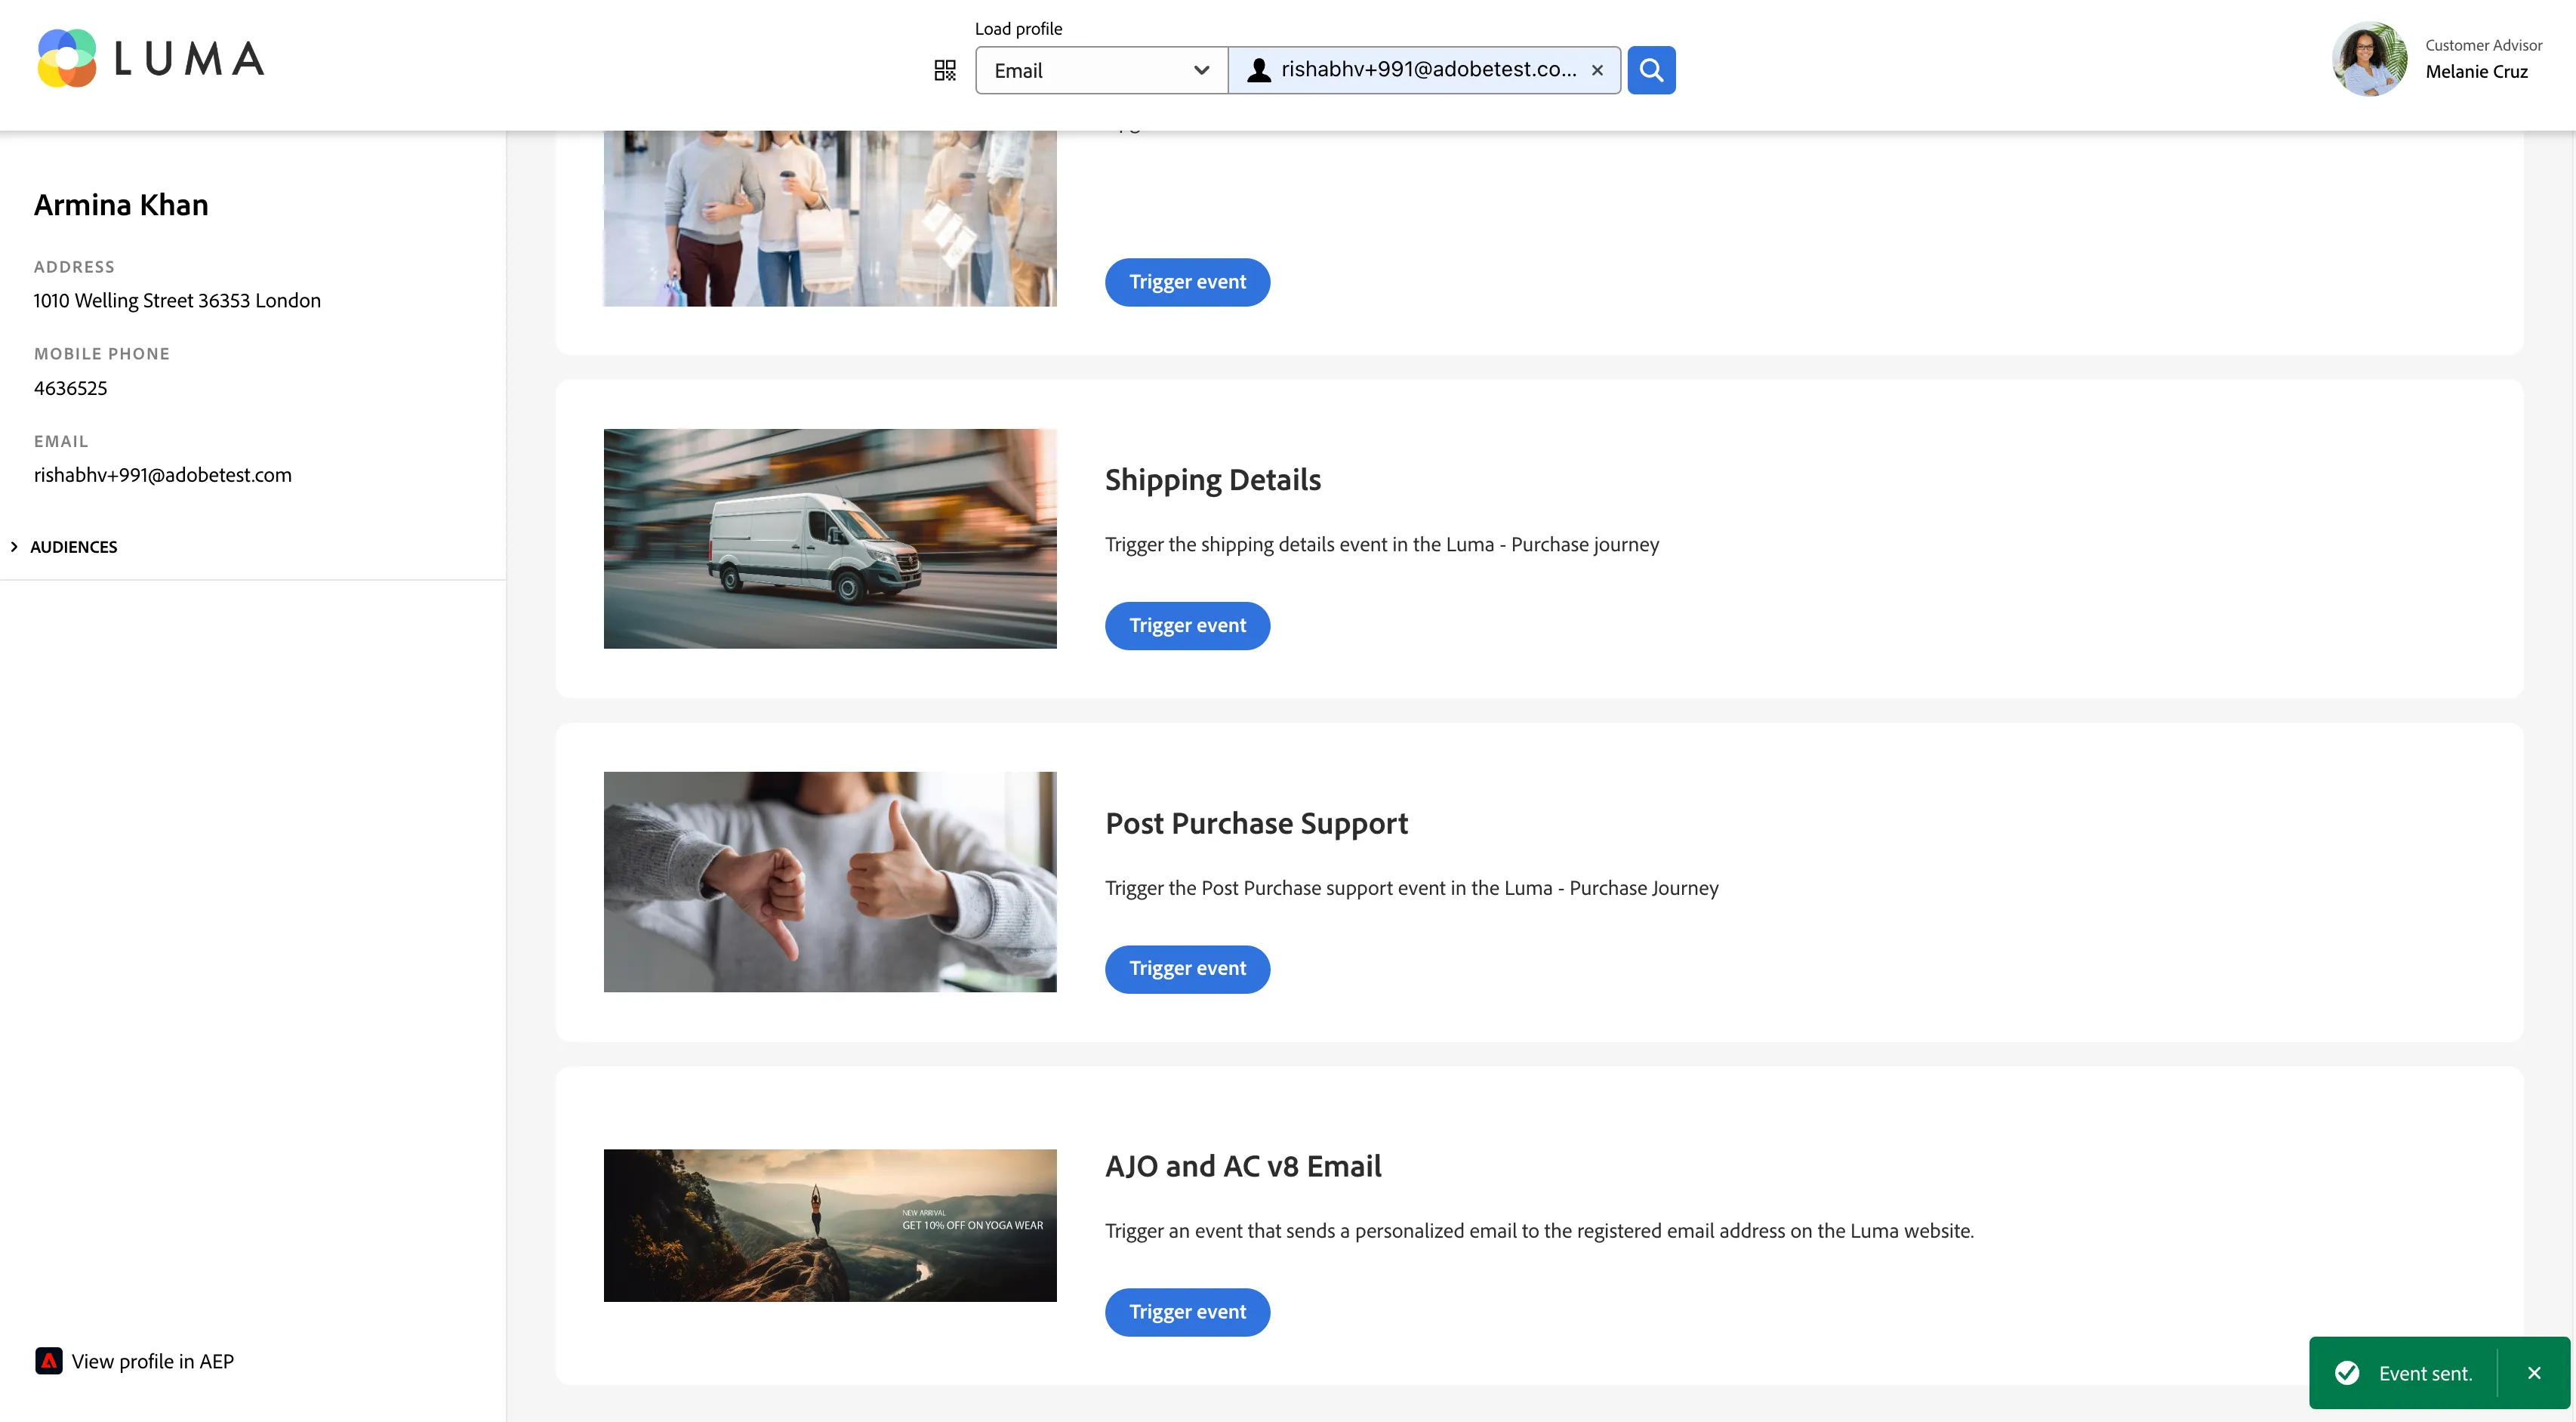Click the Luma logo
Screen dimensions: 2576x1422
coord(151,58)
